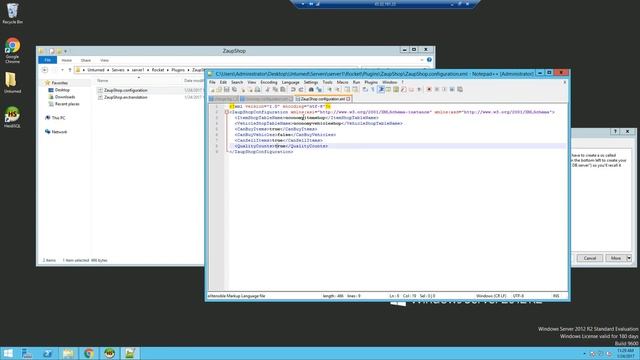This screenshot has width=640, height=360.
Task: Open Notepad++ Plugins menu
Action: click(x=371, y=82)
